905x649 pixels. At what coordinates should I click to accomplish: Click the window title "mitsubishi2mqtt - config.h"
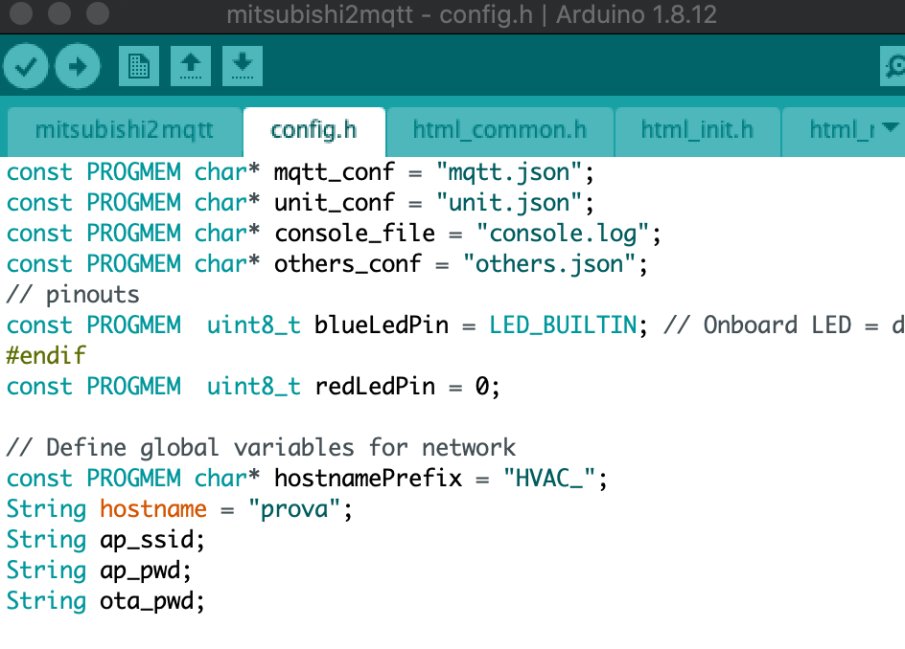(380, 14)
